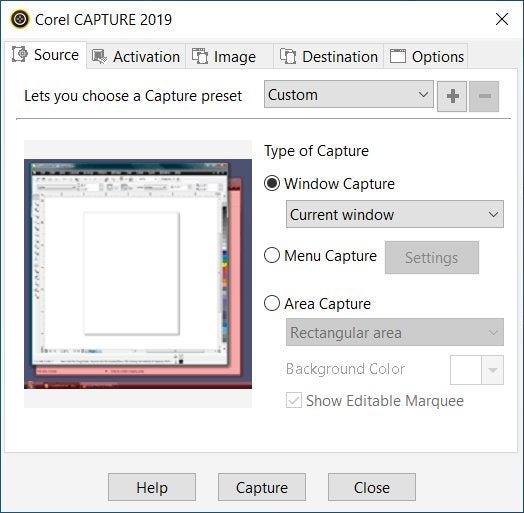Viewport: 524px width, 513px height.
Task: Switch to the Options tab
Action: point(426,56)
